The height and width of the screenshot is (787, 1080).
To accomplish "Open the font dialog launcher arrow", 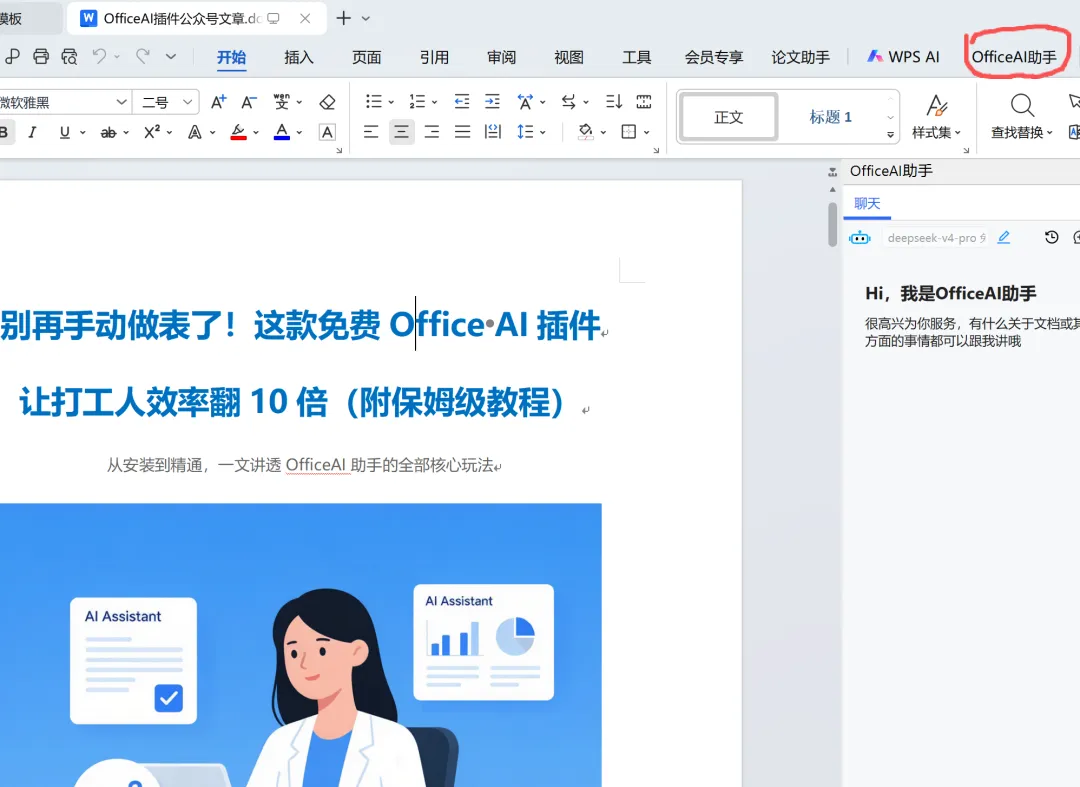I will pos(339,150).
